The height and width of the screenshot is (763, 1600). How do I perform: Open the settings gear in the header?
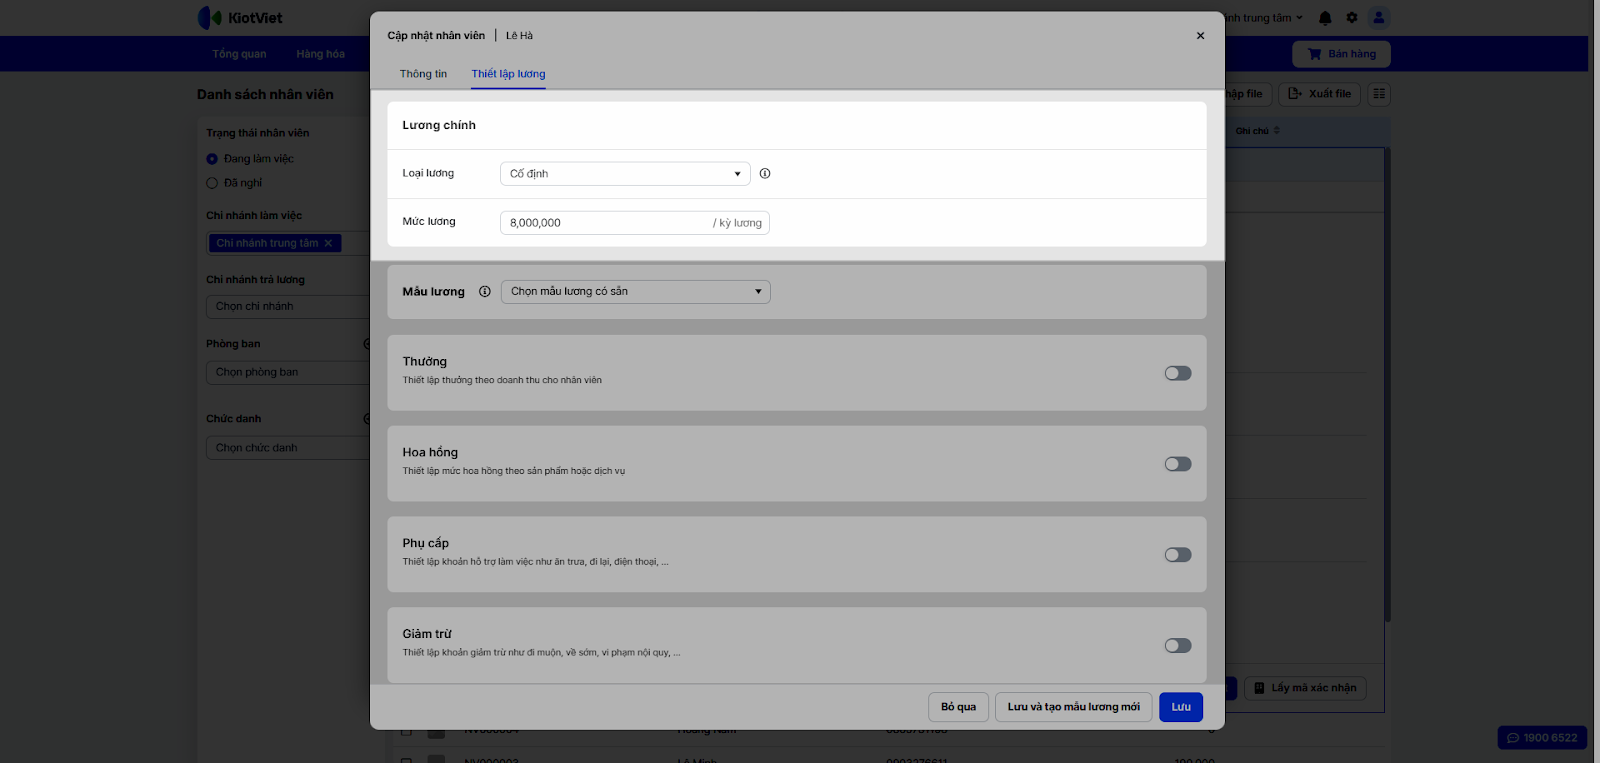point(1352,18)
